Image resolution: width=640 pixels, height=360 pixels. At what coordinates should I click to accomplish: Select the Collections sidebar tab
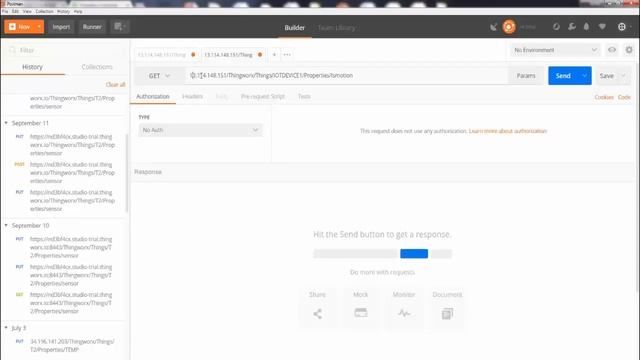tap(97, 67)
